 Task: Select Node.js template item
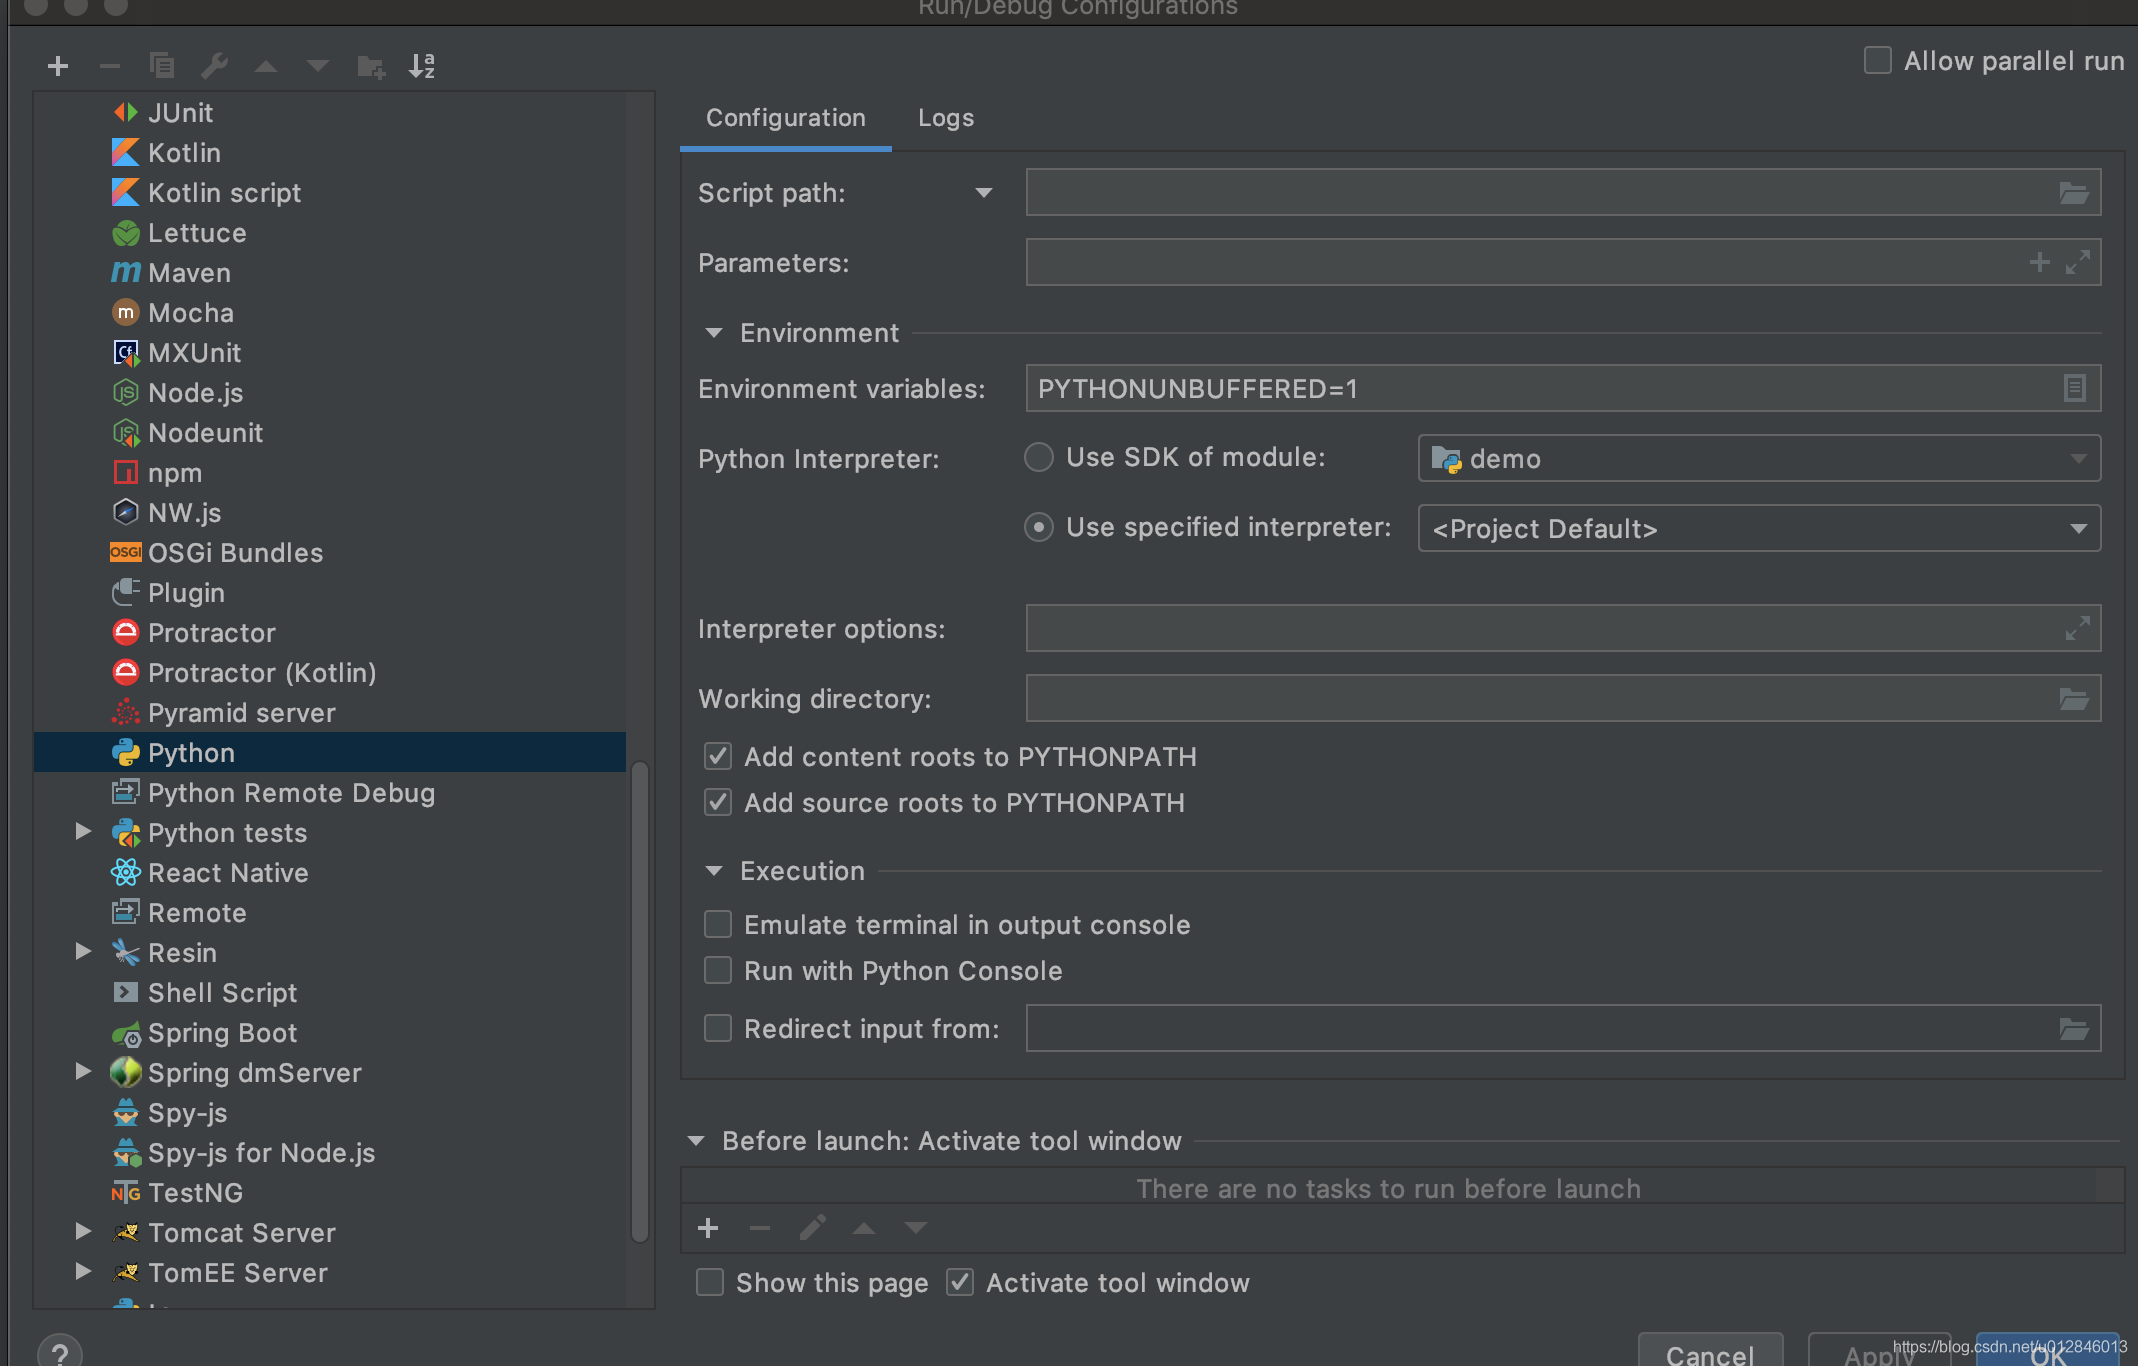coord(329,393)
